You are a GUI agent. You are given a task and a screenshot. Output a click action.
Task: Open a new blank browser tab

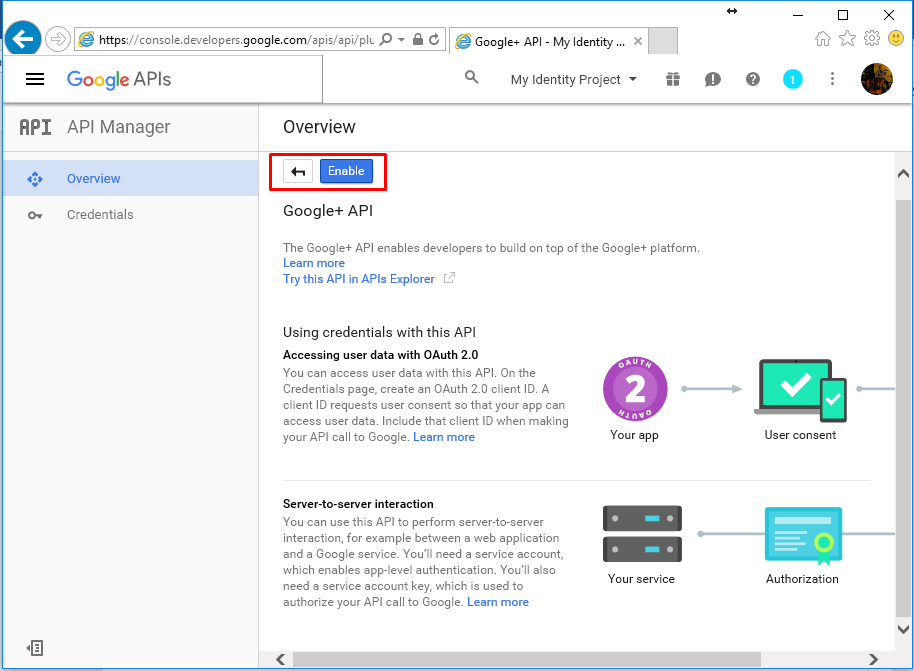pyautogui.click(x=663, y=41)
